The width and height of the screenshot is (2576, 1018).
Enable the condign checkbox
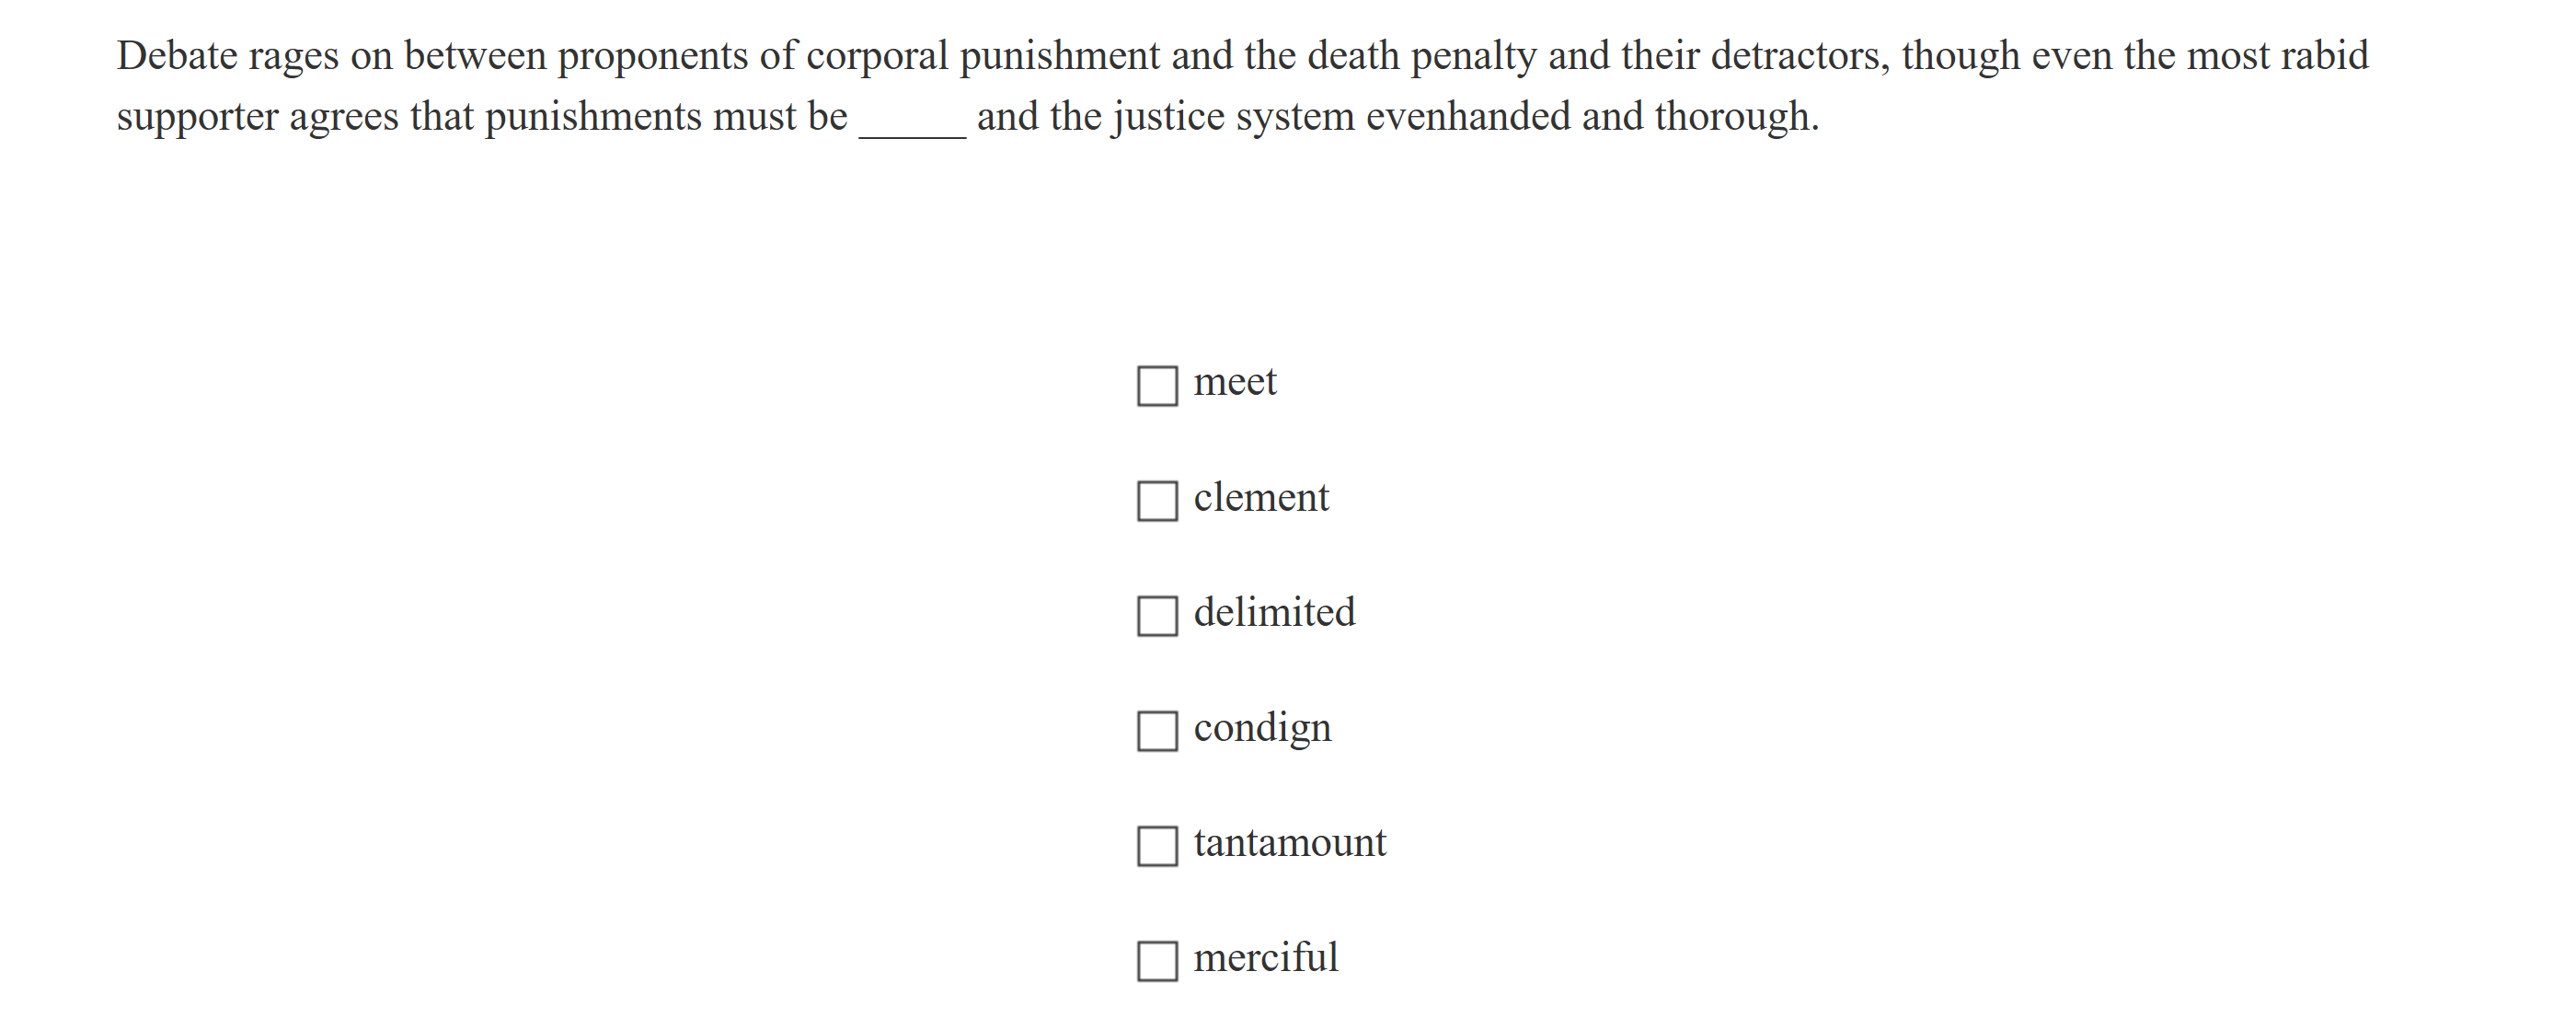[1157, 731]
